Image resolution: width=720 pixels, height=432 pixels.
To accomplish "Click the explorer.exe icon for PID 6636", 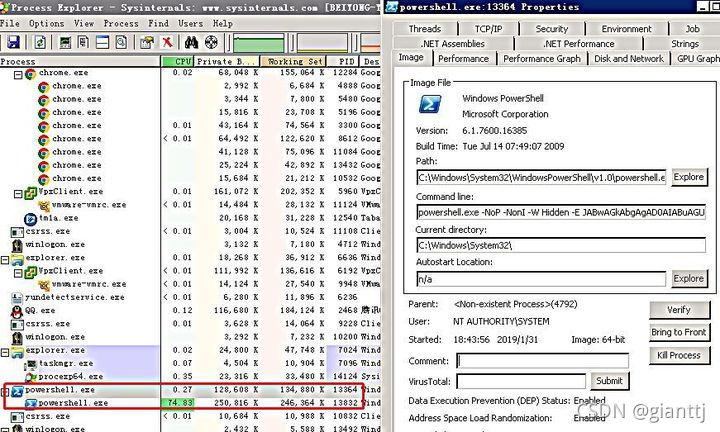I will click(17, 259).
